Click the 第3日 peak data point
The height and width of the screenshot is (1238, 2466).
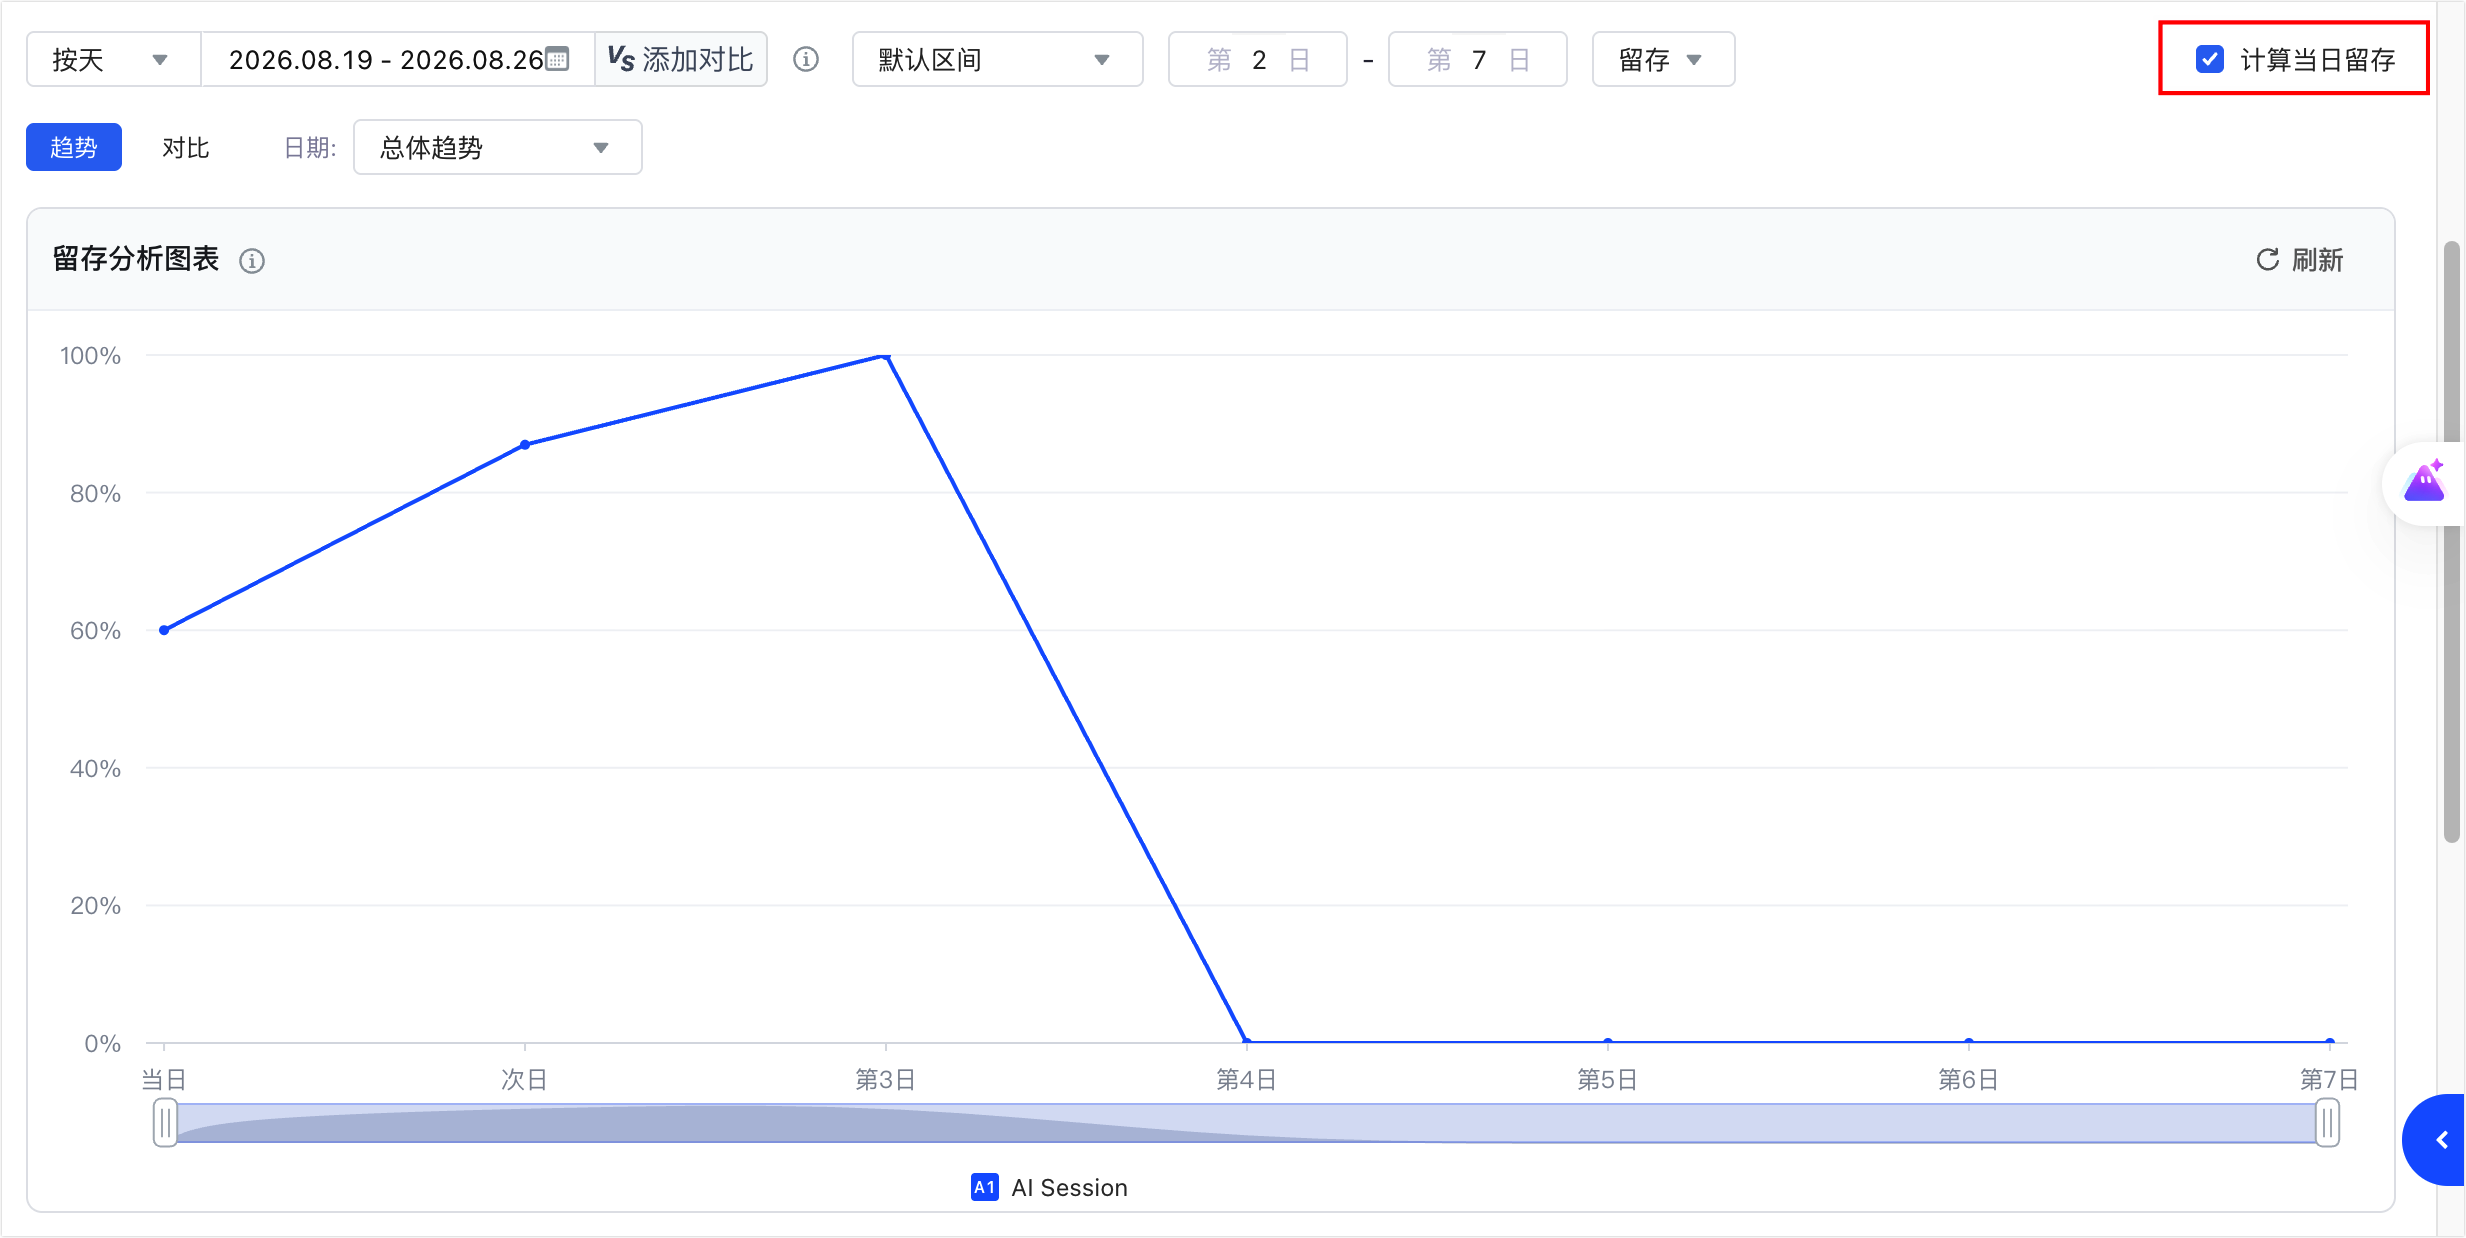[x=886, y=355]
